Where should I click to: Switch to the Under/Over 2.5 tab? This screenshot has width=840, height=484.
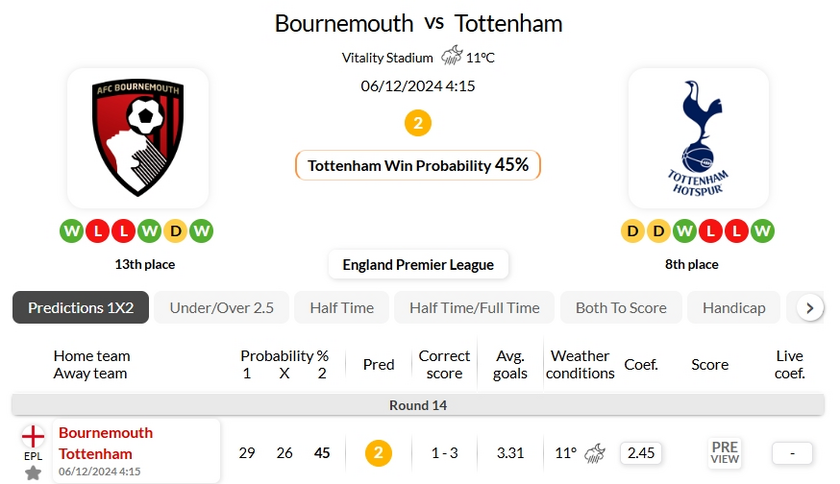pos(221,308)
